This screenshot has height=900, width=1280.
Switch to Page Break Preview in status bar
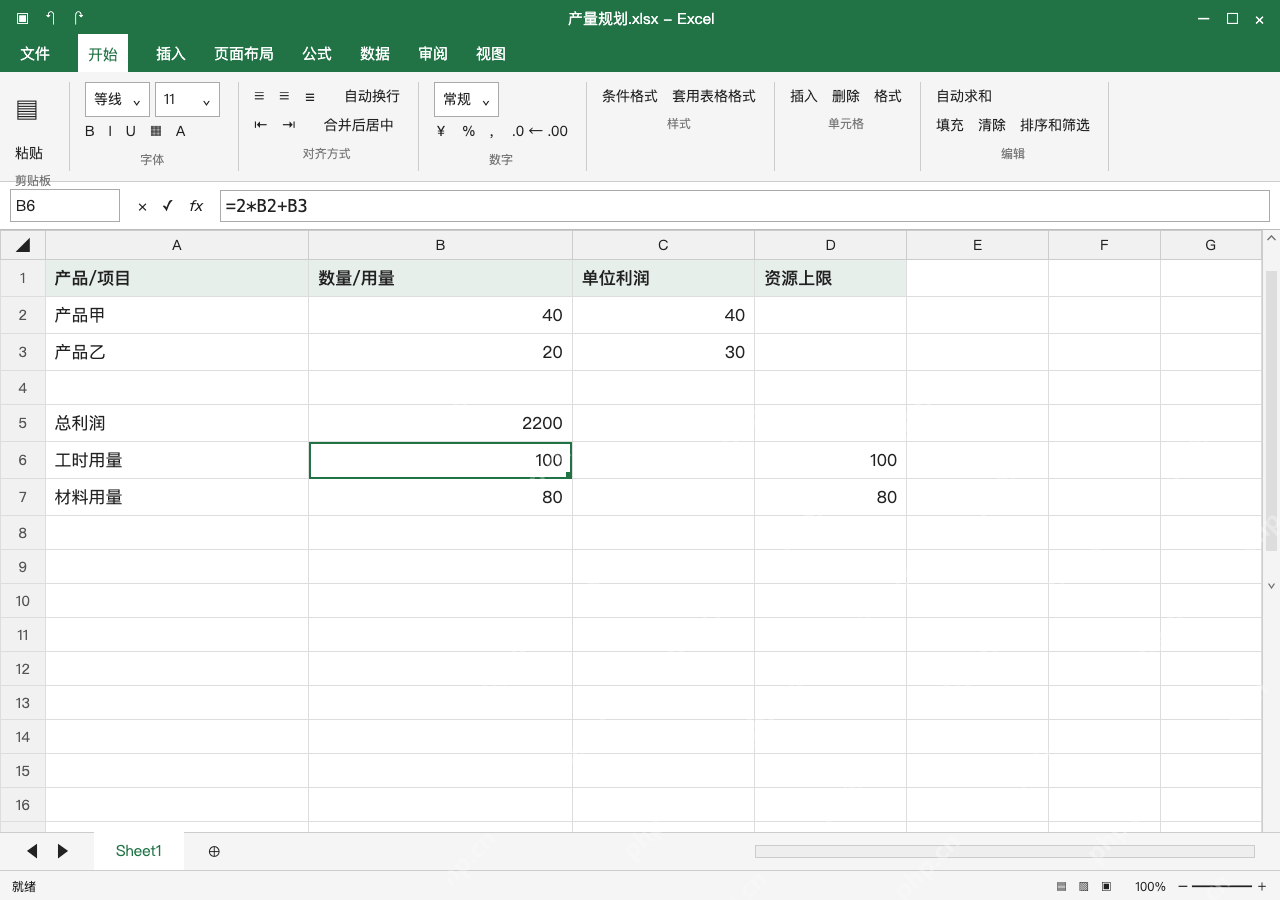click(1106, 887)
